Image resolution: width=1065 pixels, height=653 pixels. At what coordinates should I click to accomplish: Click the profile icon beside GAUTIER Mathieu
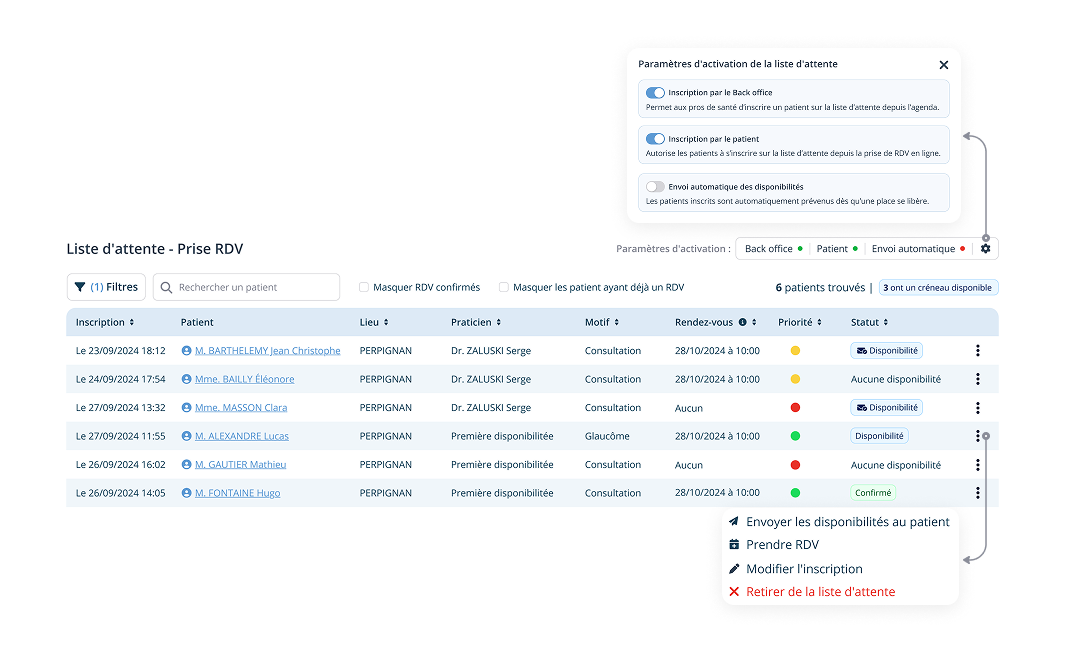pos(186,465)
